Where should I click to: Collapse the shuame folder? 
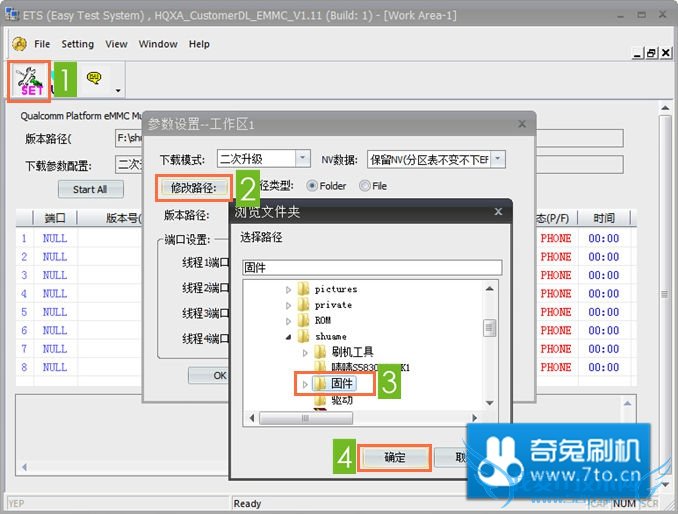click(x=288, y=337)
